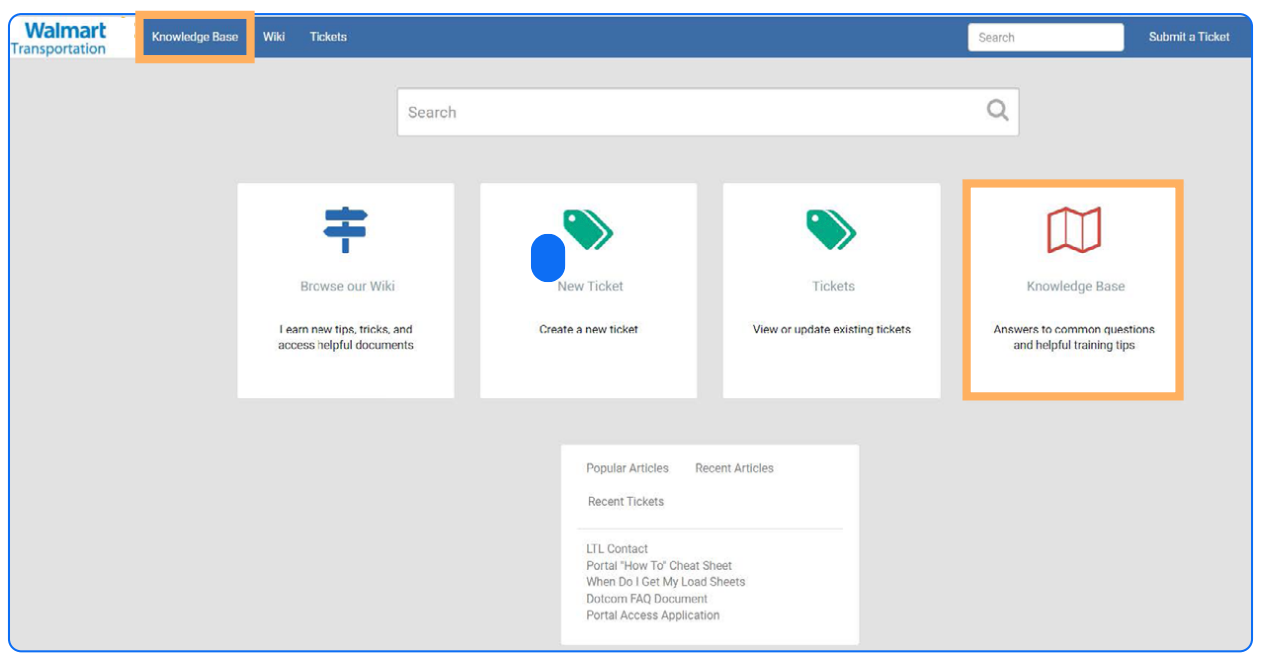Focus the small search field in the header

click(x=1046, y=37)
